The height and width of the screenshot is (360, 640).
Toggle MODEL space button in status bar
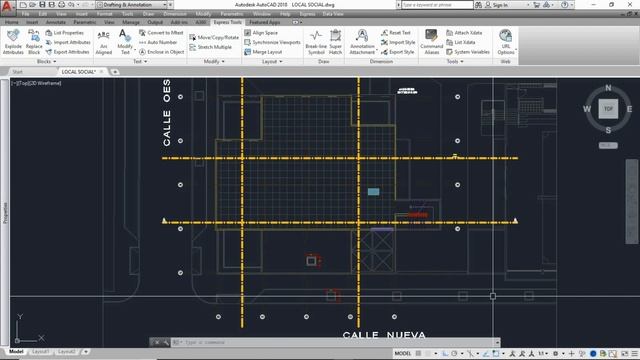(x=402, y=353)
